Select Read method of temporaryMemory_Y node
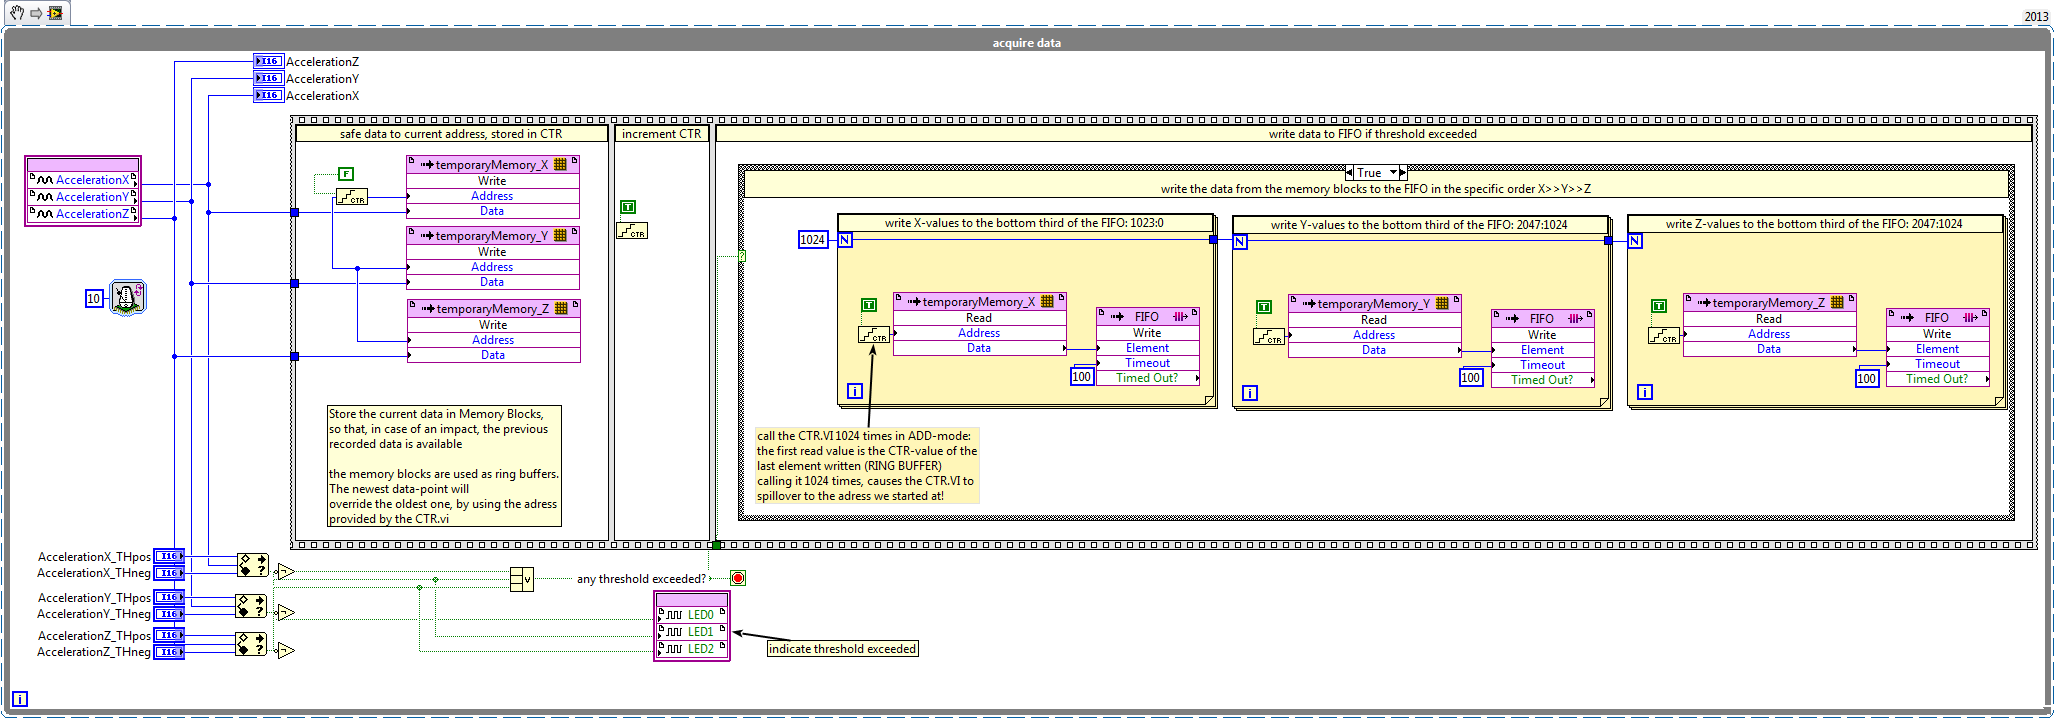The height and width of the screenshot is (719, 2055). tap(1374, 320)
